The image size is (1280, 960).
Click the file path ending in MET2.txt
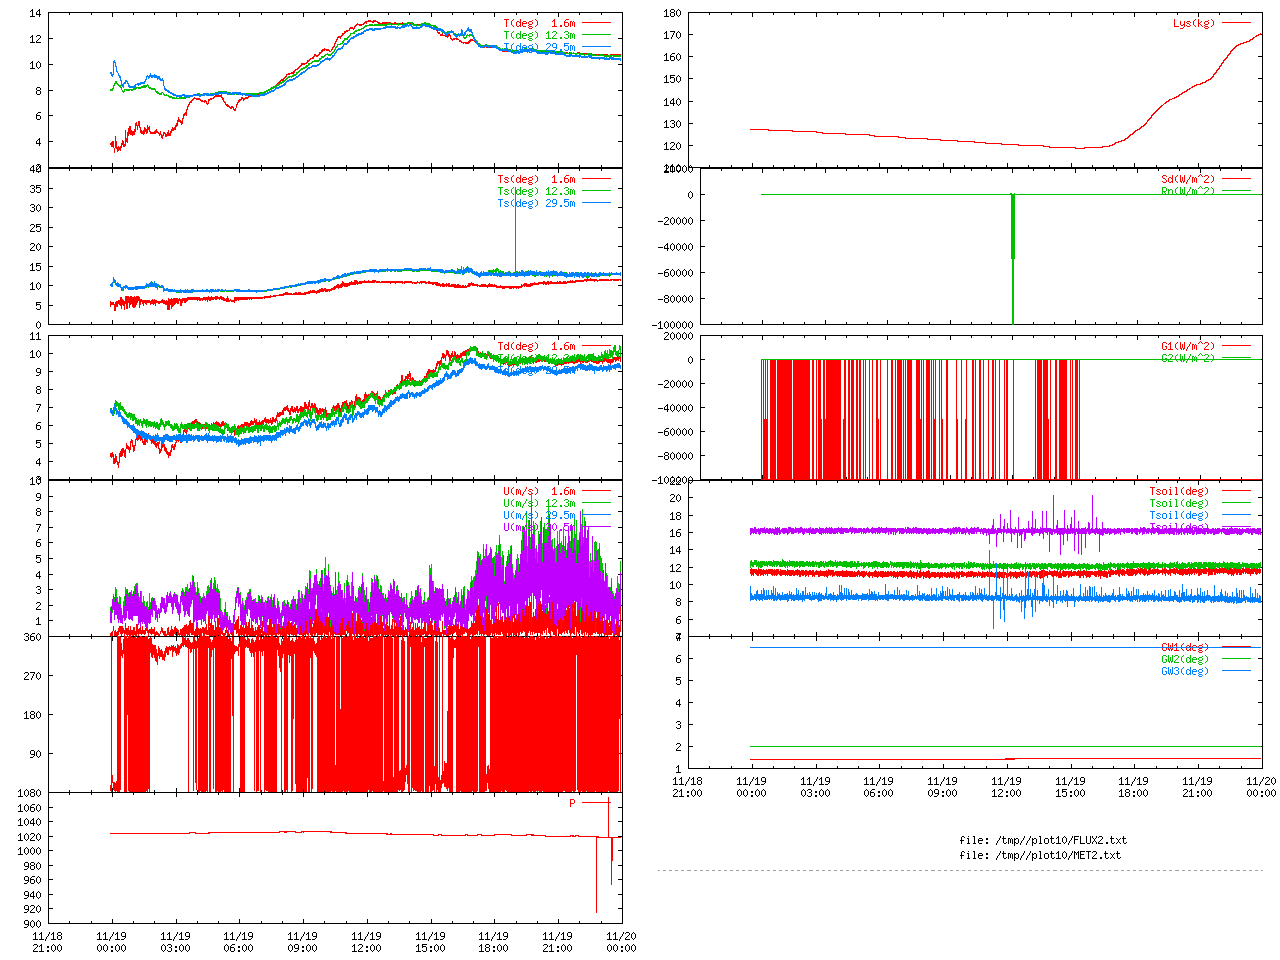click(1040, 856)
